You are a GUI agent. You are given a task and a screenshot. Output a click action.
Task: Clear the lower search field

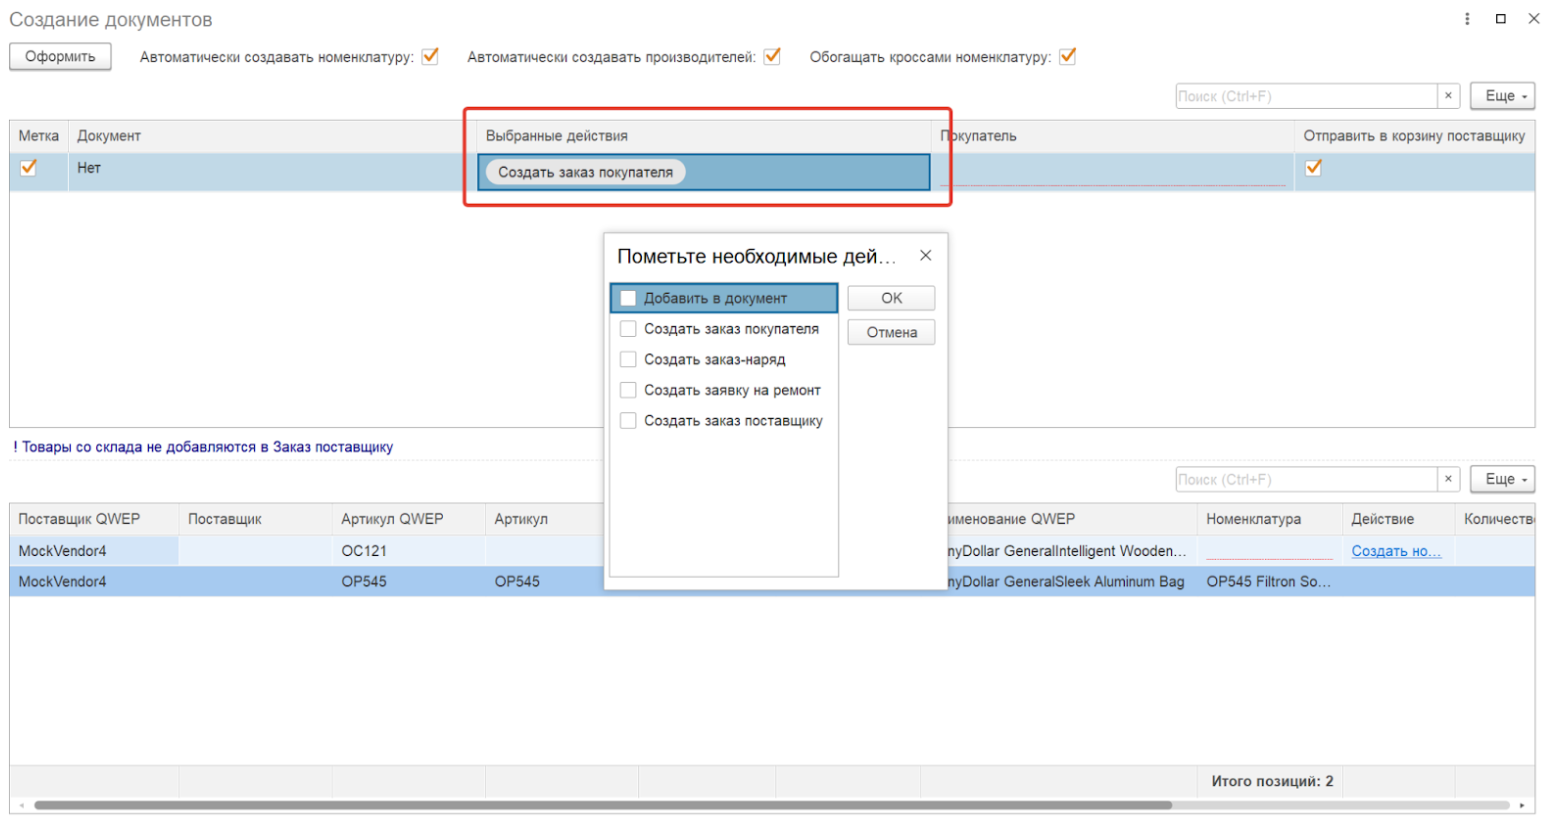pyautogui.click(x=1448, y=480)
